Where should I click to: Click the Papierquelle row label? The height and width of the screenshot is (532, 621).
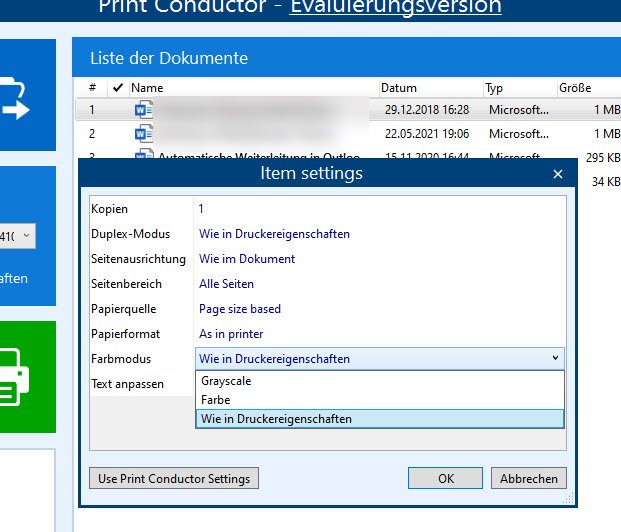pos(124,309)
